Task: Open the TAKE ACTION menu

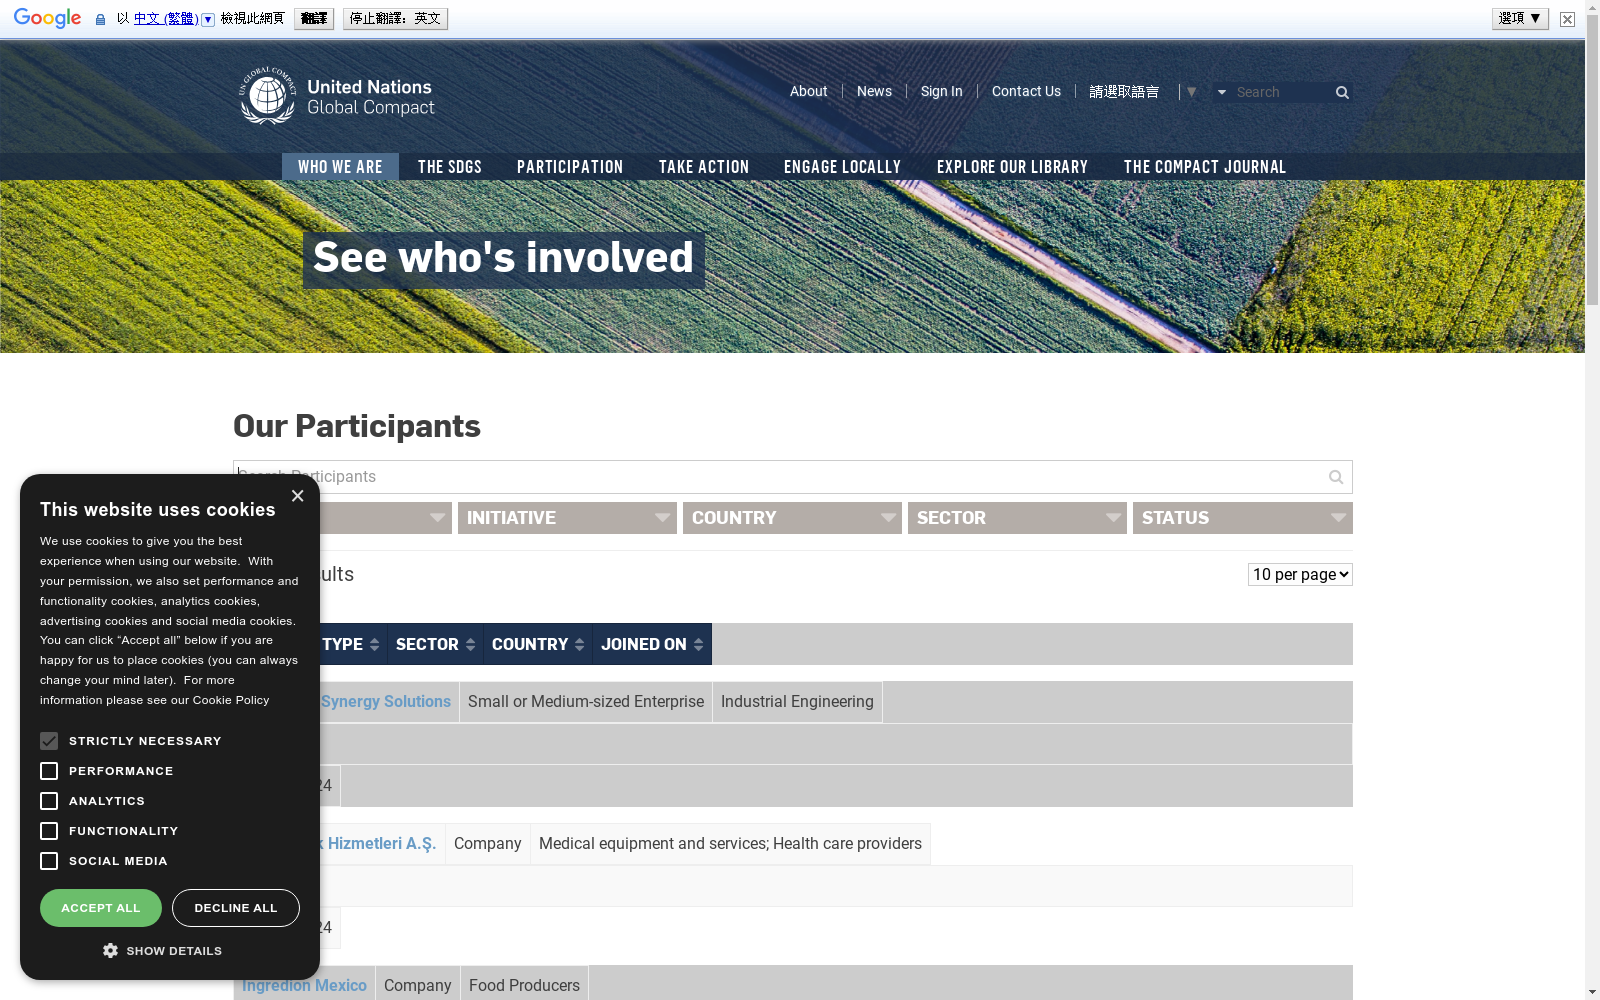Action: tap(704, 167)
